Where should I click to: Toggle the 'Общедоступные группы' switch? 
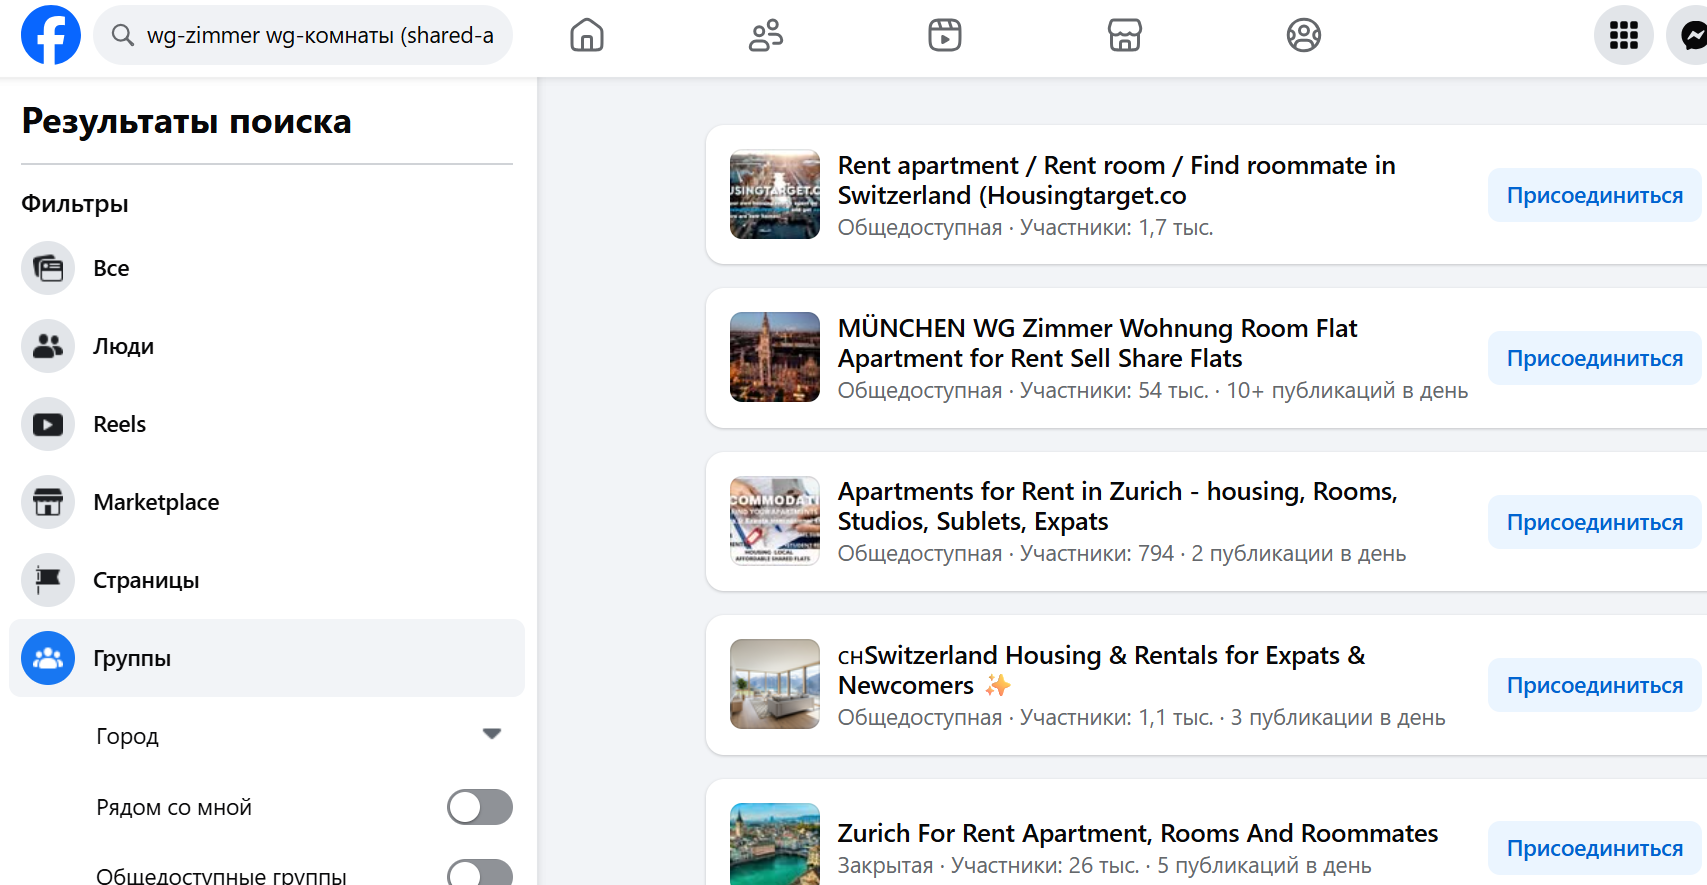coord(480,873)
